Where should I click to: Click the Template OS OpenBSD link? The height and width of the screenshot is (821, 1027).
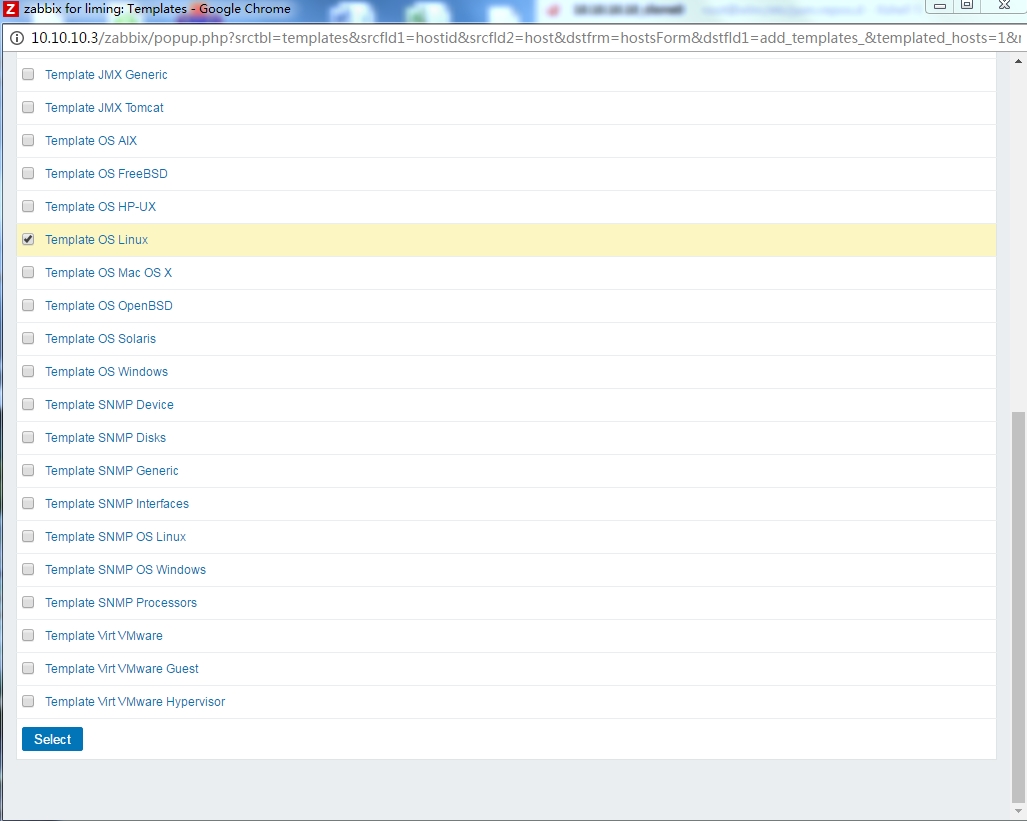pos(109,305)
